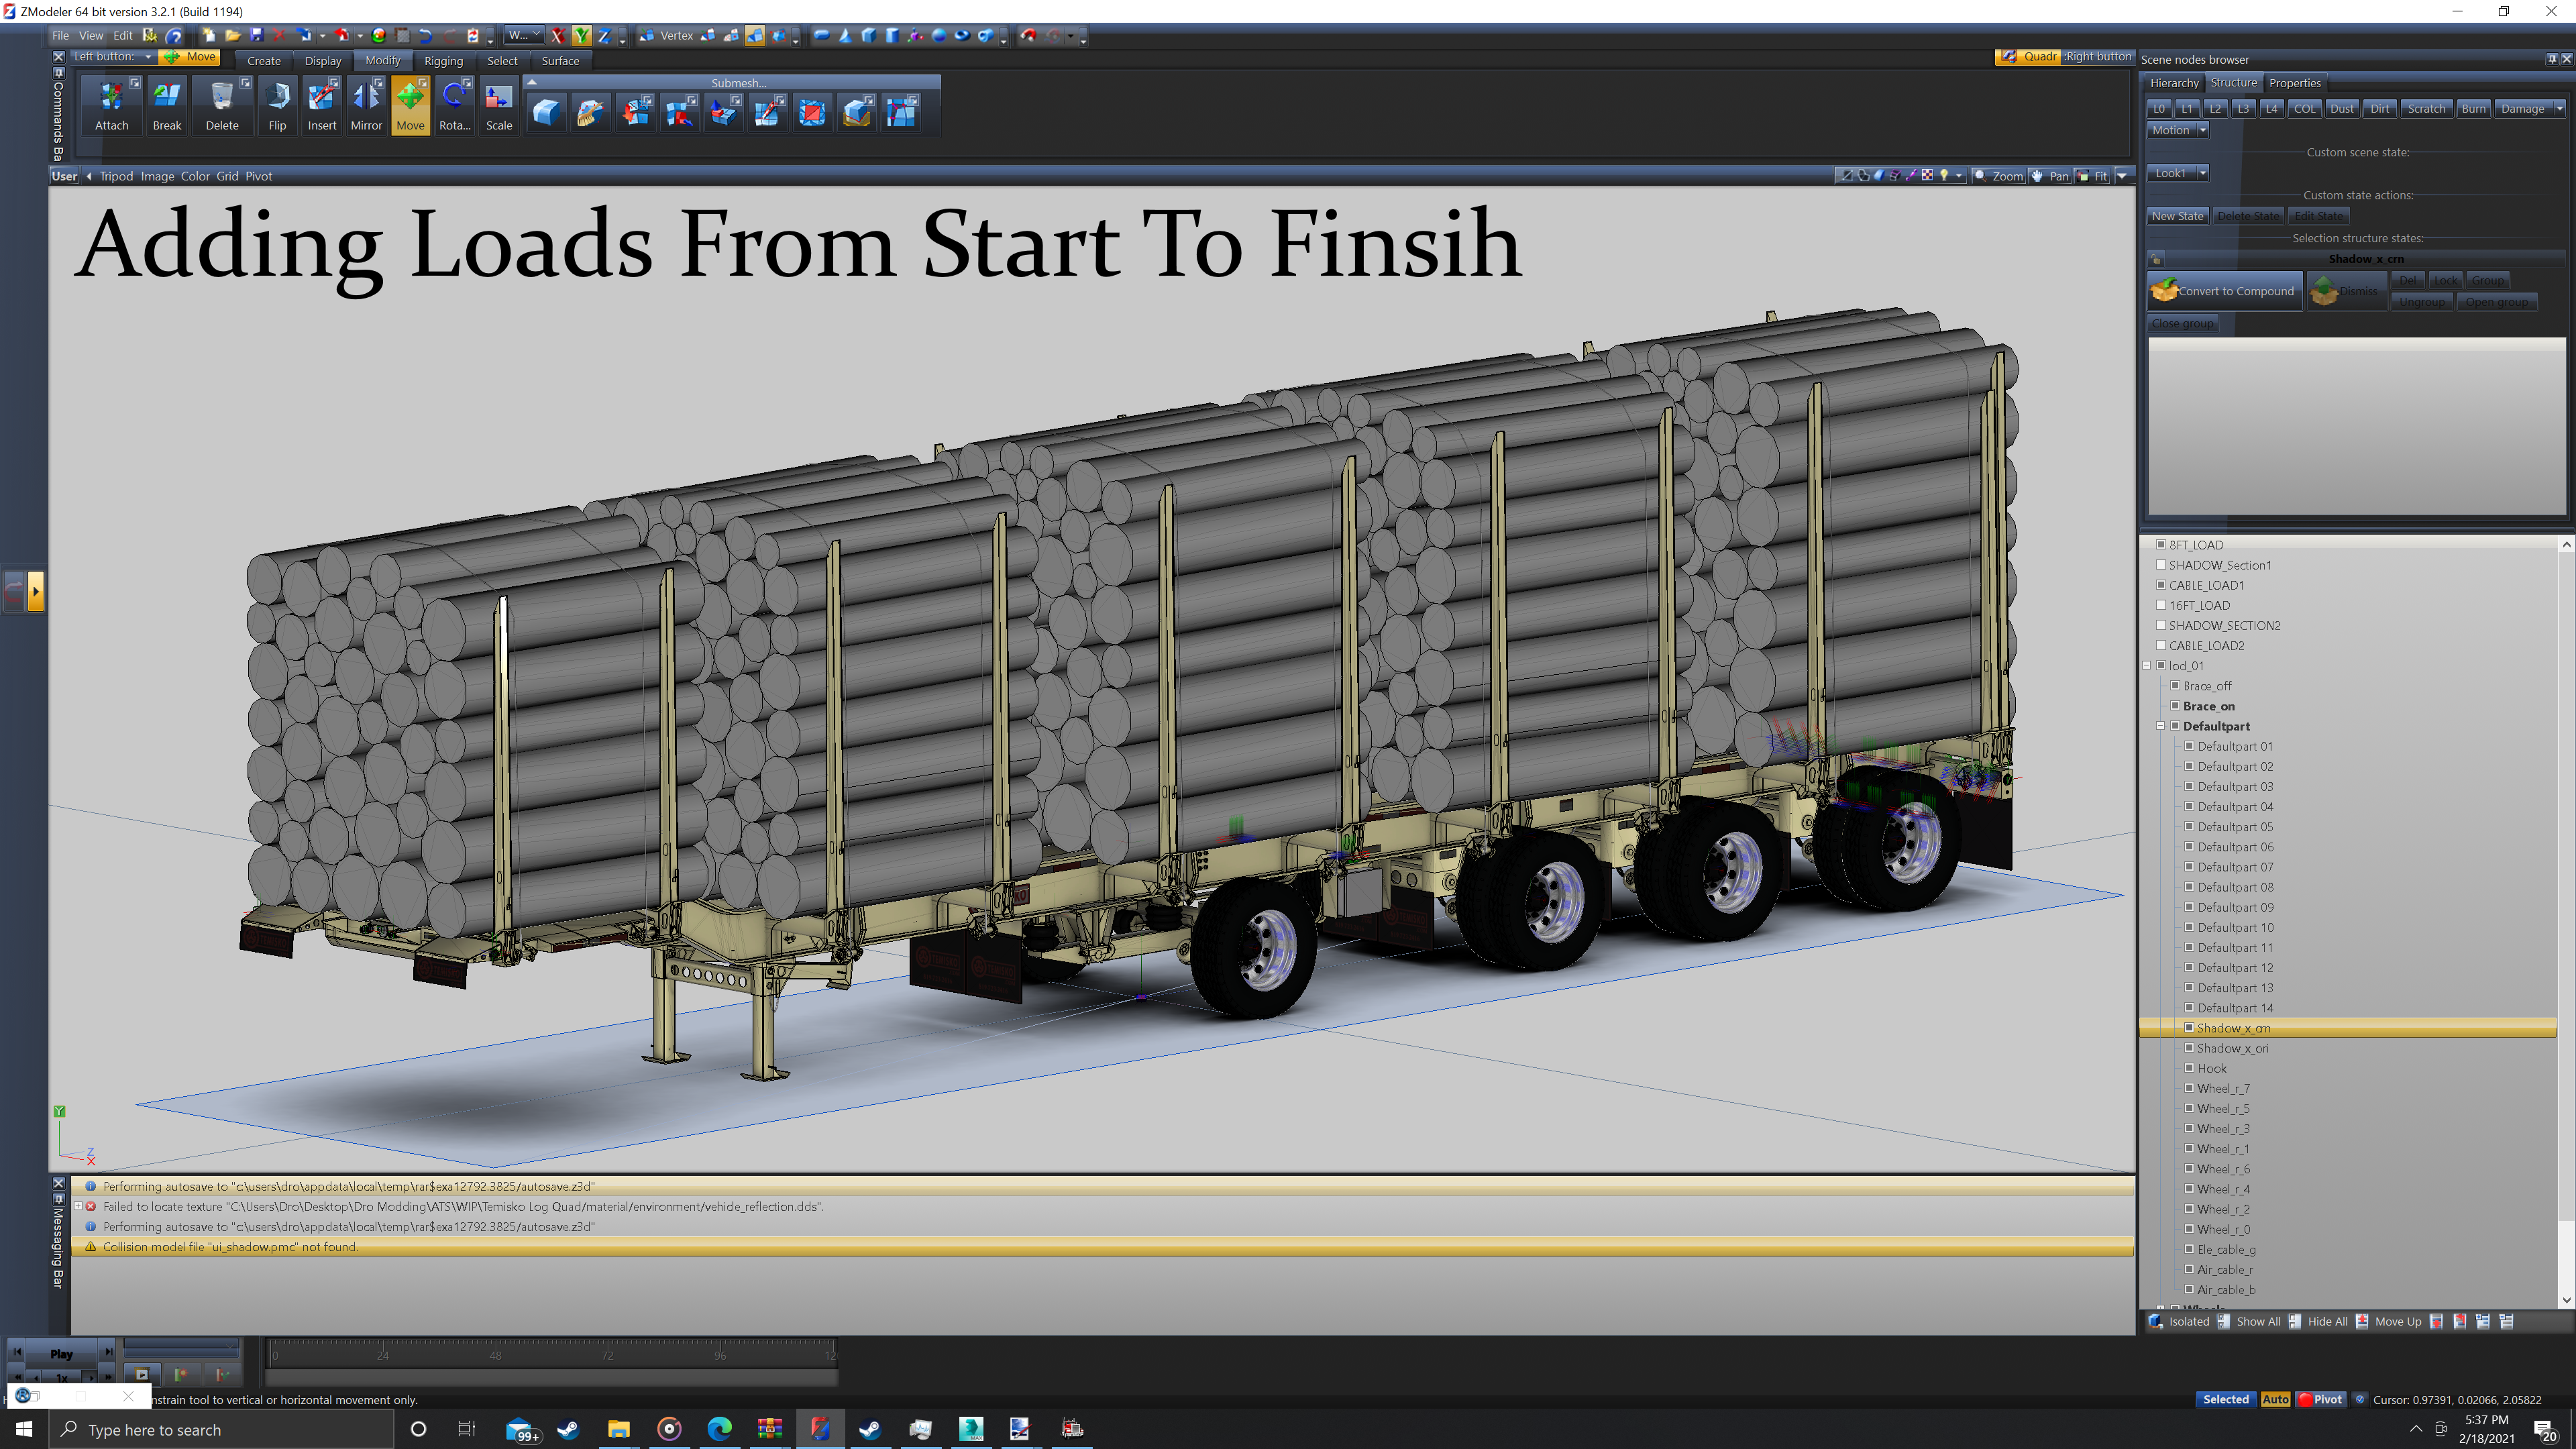Switch to the Create tab
The width and height of the screenshot is (2576, 1449).
click(x=264, y=61)
